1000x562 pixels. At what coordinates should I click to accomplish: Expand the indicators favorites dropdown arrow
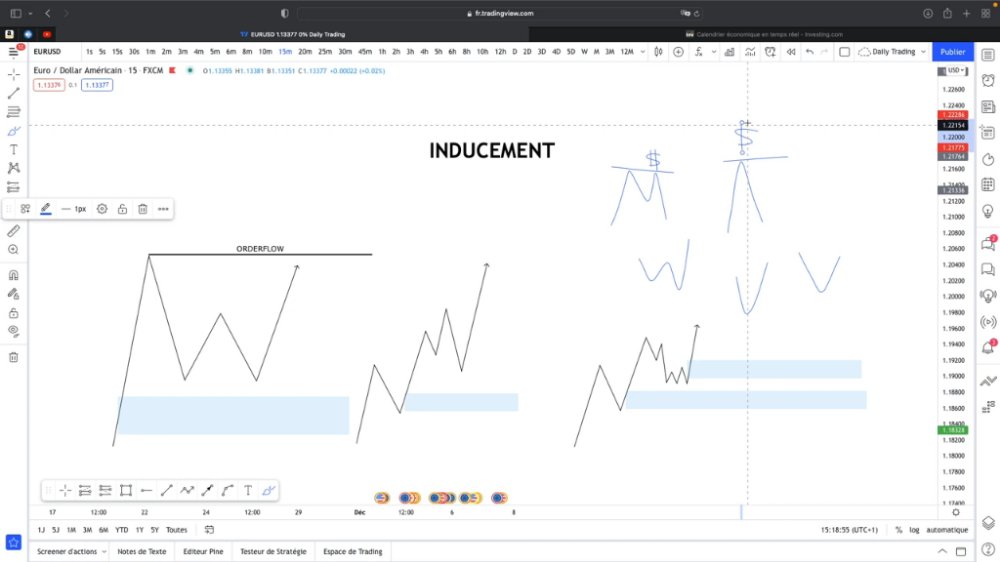pyautogui.click(x=714, y=52)
